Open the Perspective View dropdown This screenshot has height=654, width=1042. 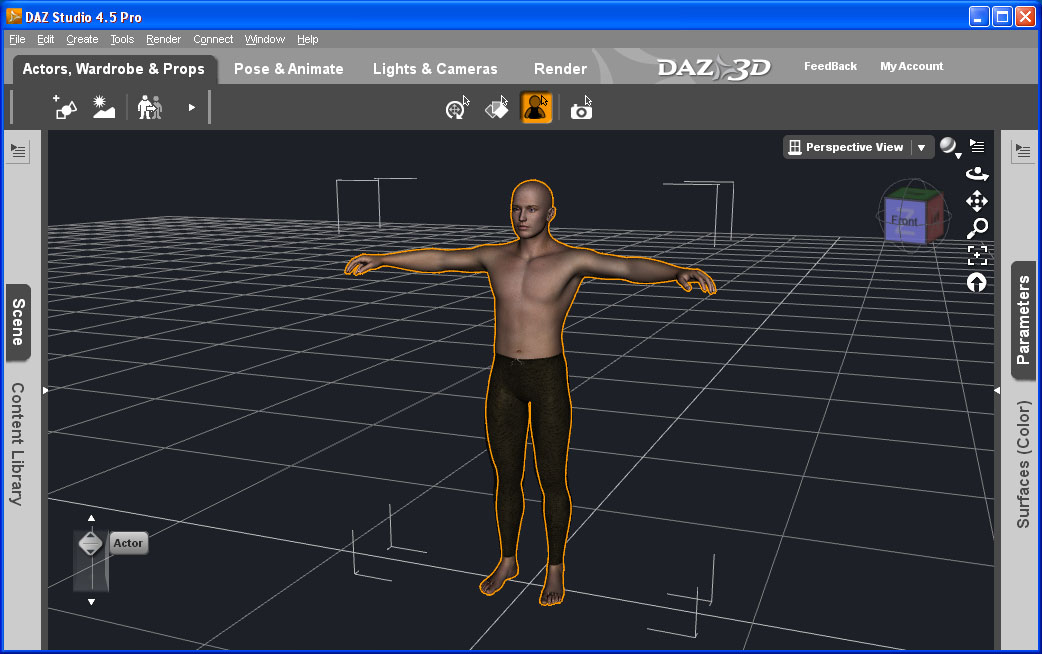point(921,147)
